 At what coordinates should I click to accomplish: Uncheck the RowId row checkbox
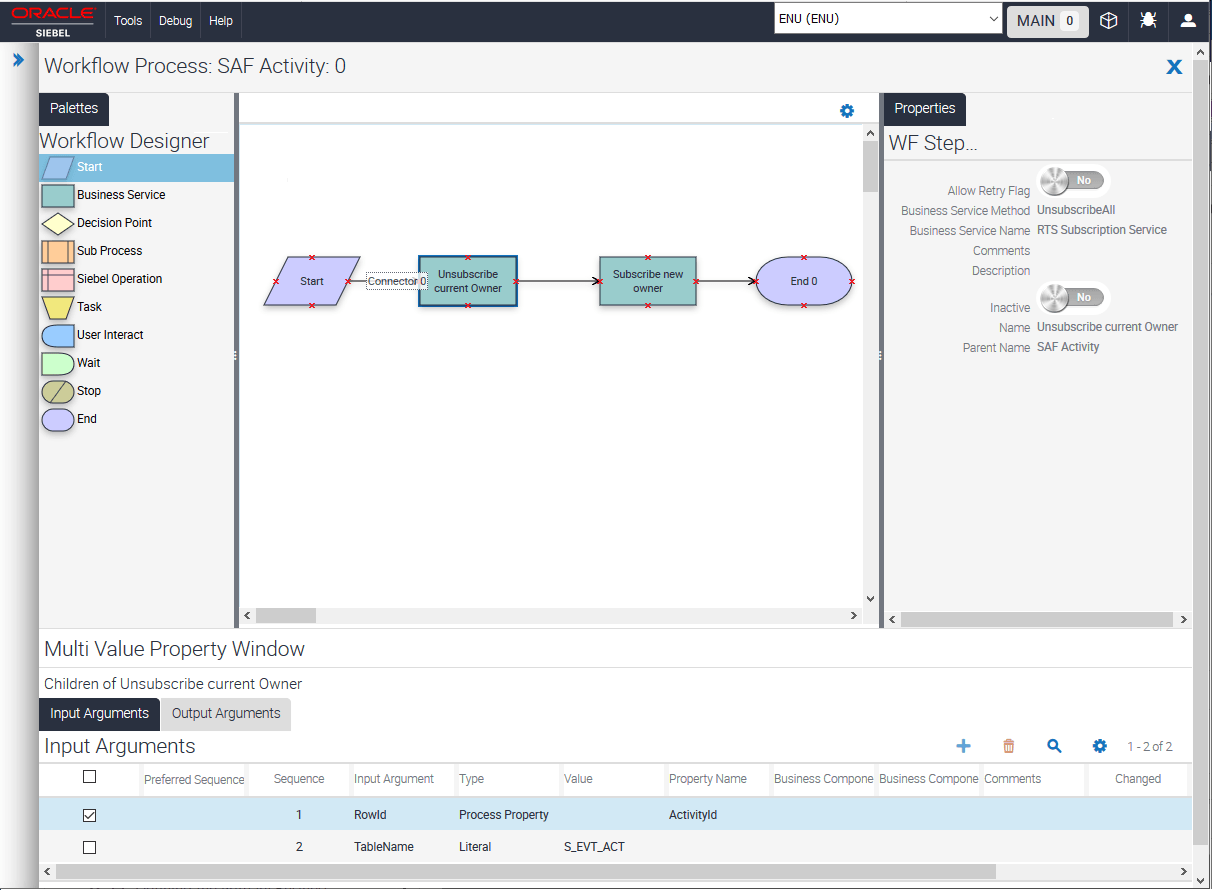(89, 814)
